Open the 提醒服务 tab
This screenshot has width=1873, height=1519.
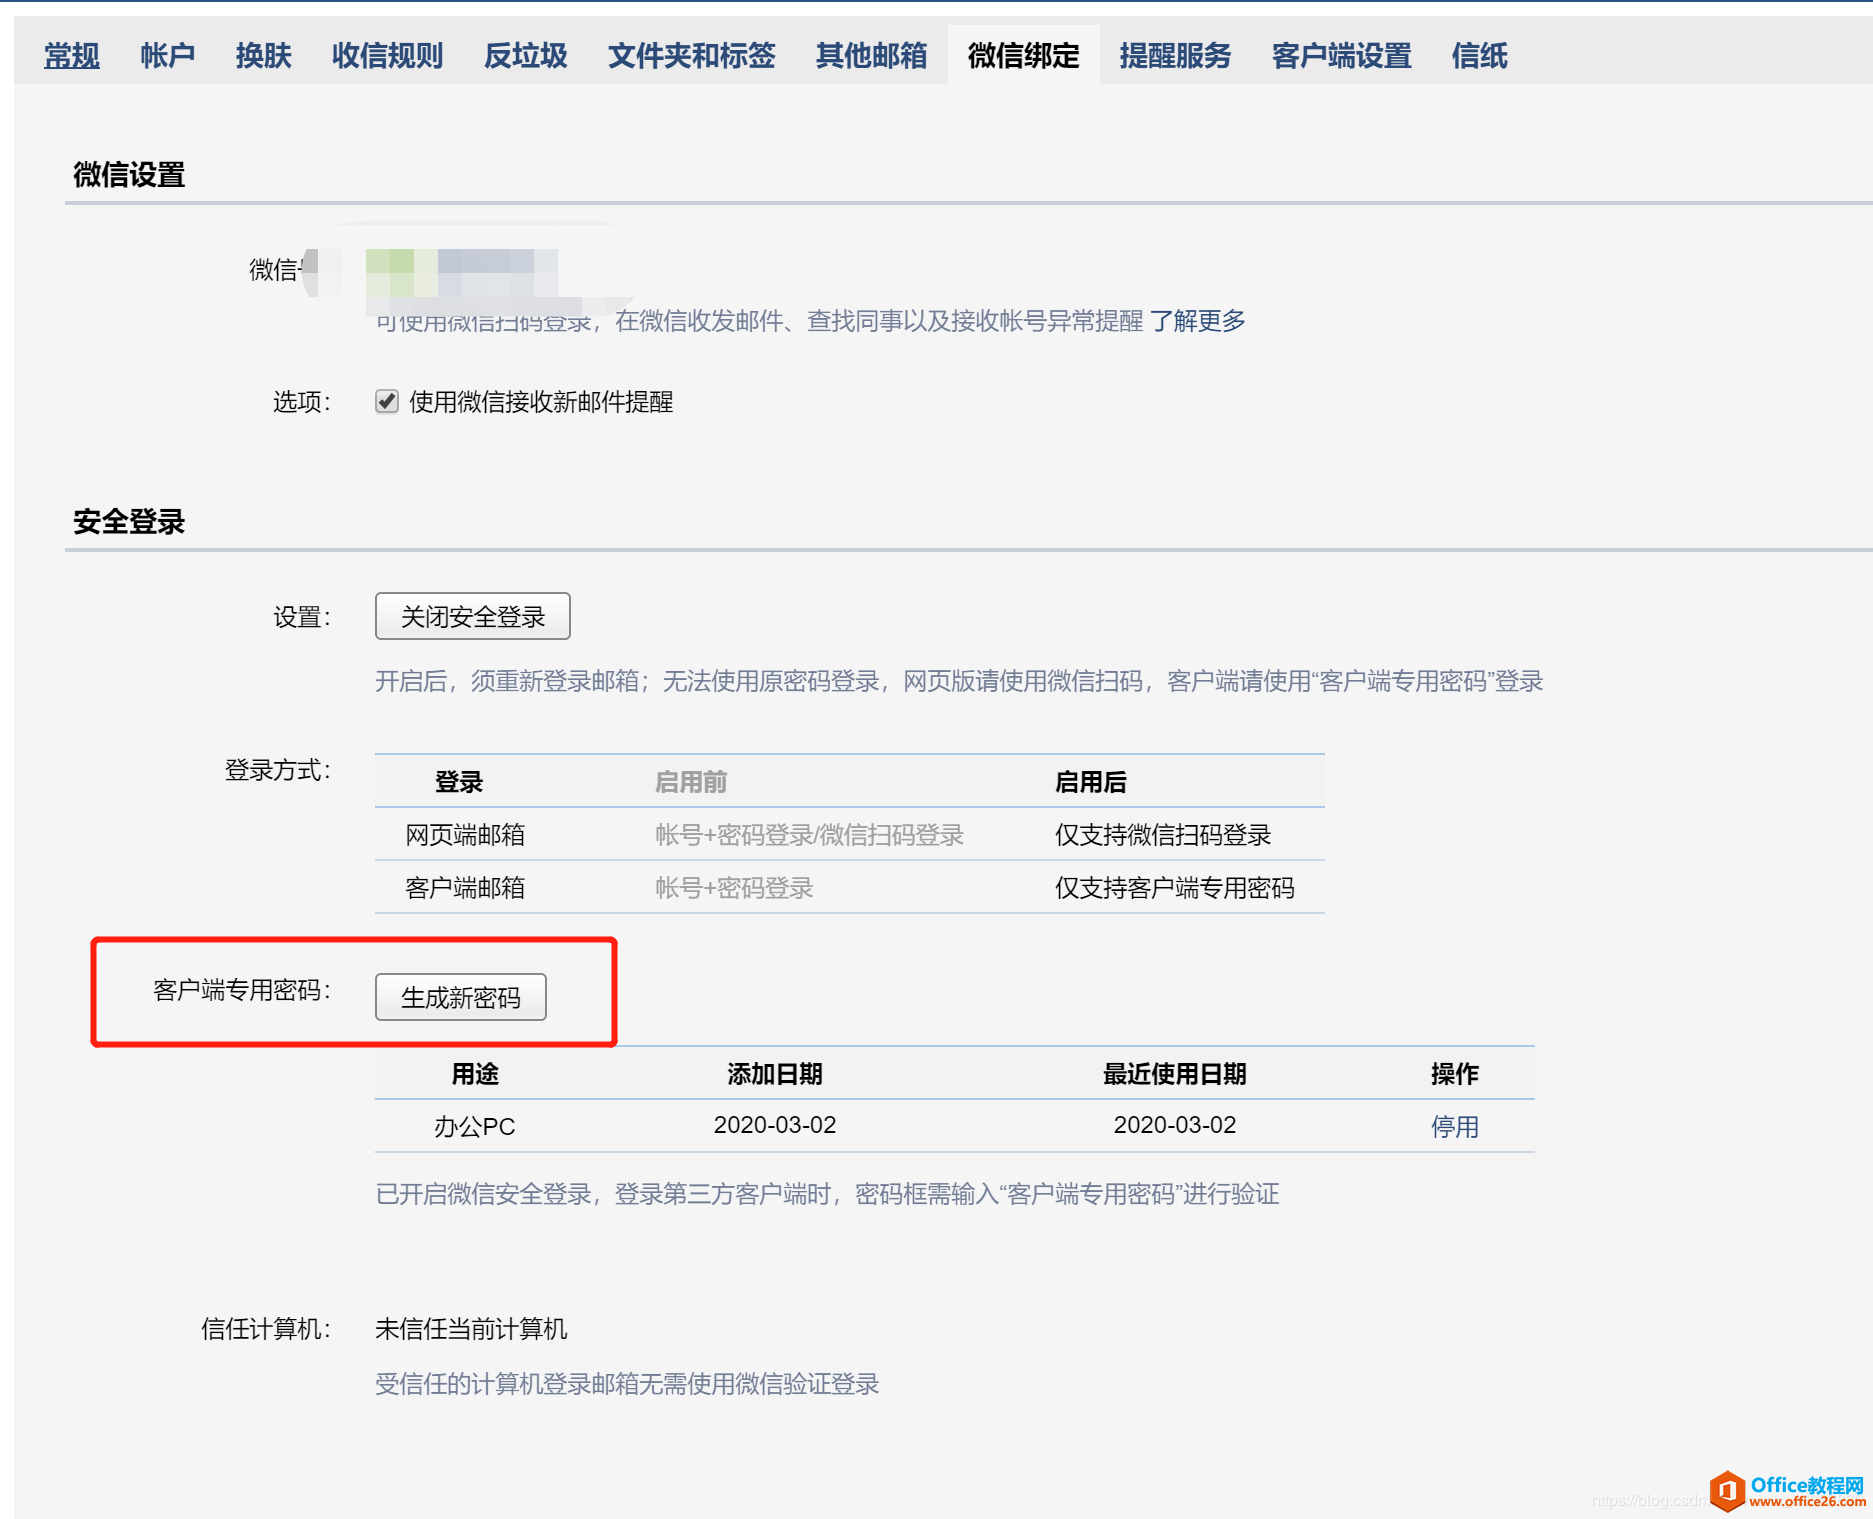(x=1176, y=56)
